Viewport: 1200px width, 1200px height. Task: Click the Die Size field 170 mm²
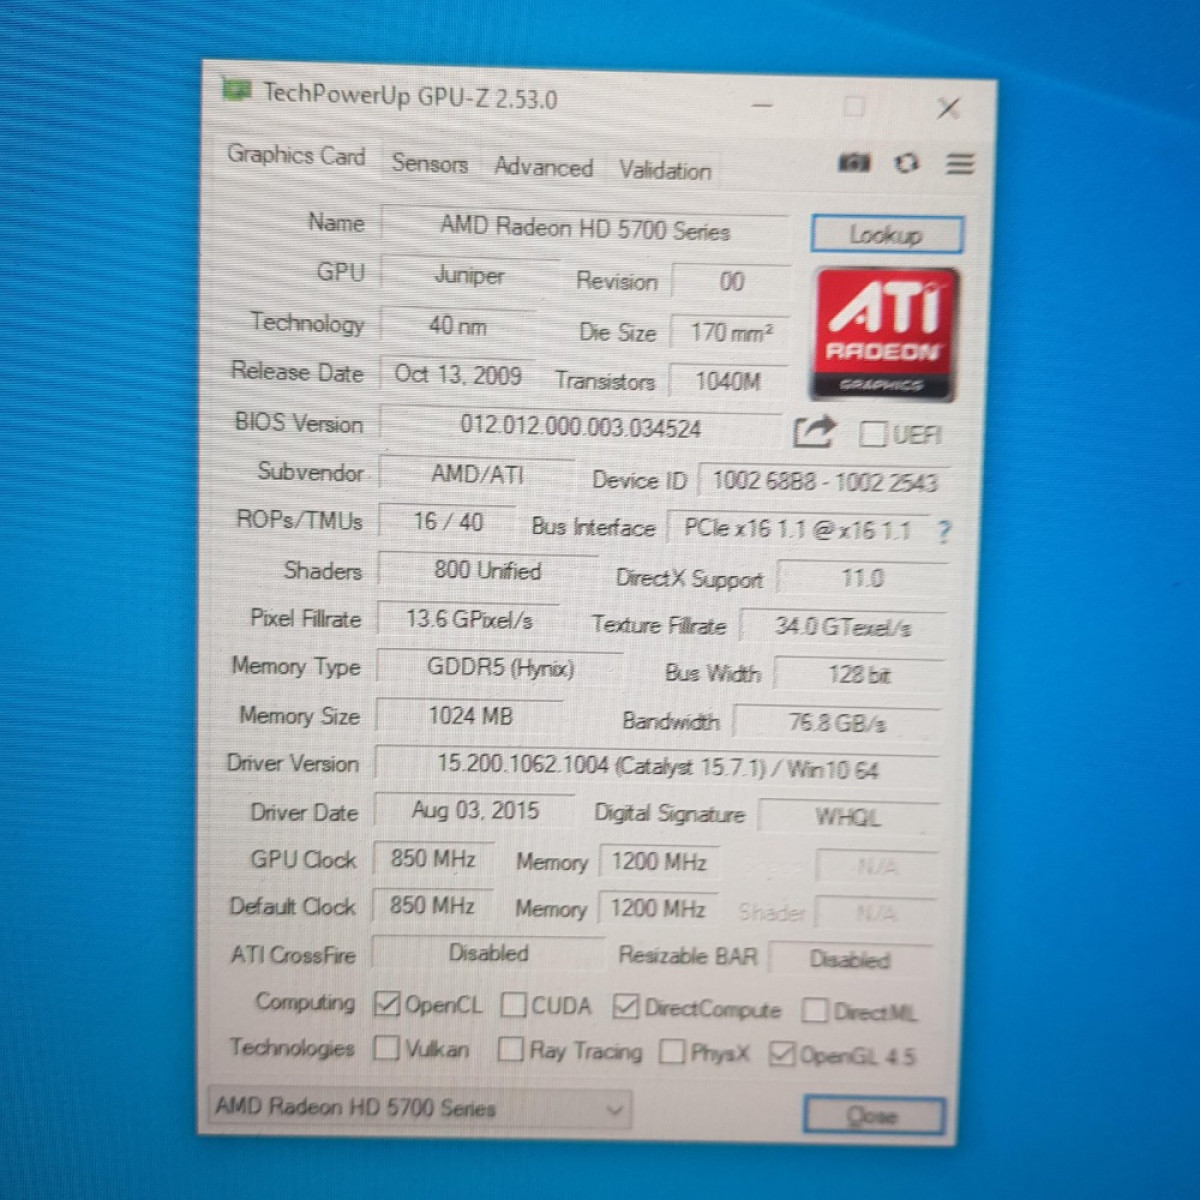731,332
